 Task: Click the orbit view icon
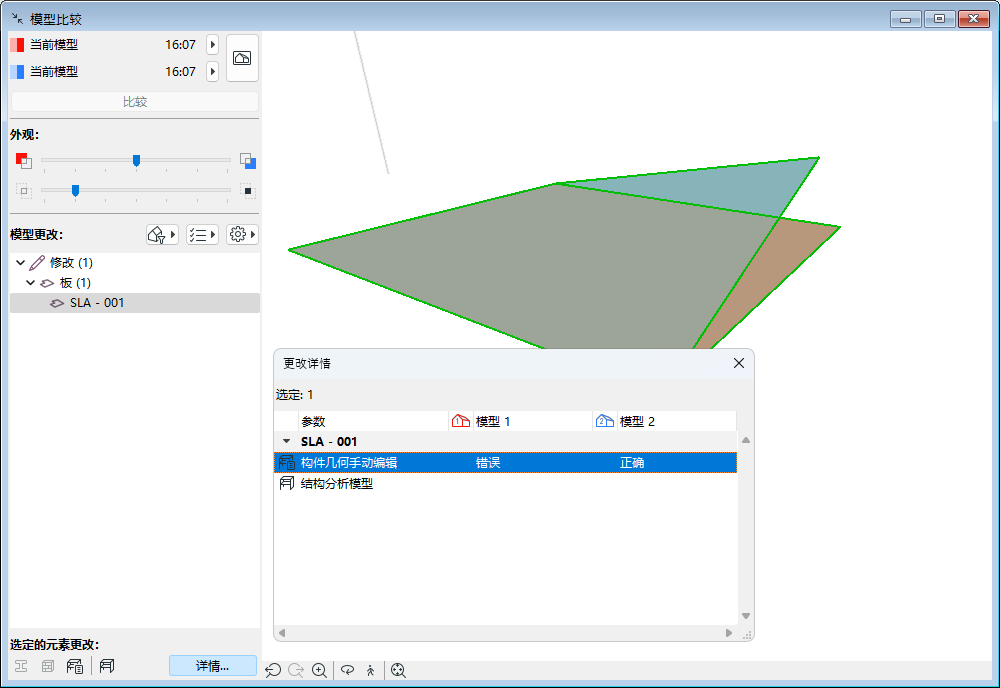pos(348,670)
